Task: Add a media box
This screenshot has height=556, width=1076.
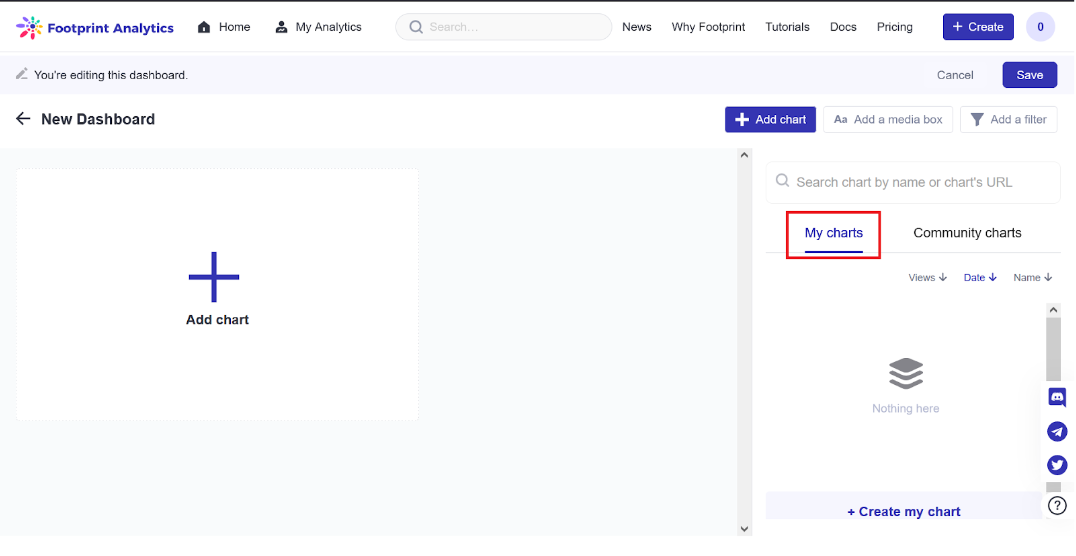Action: click(888, 119)
